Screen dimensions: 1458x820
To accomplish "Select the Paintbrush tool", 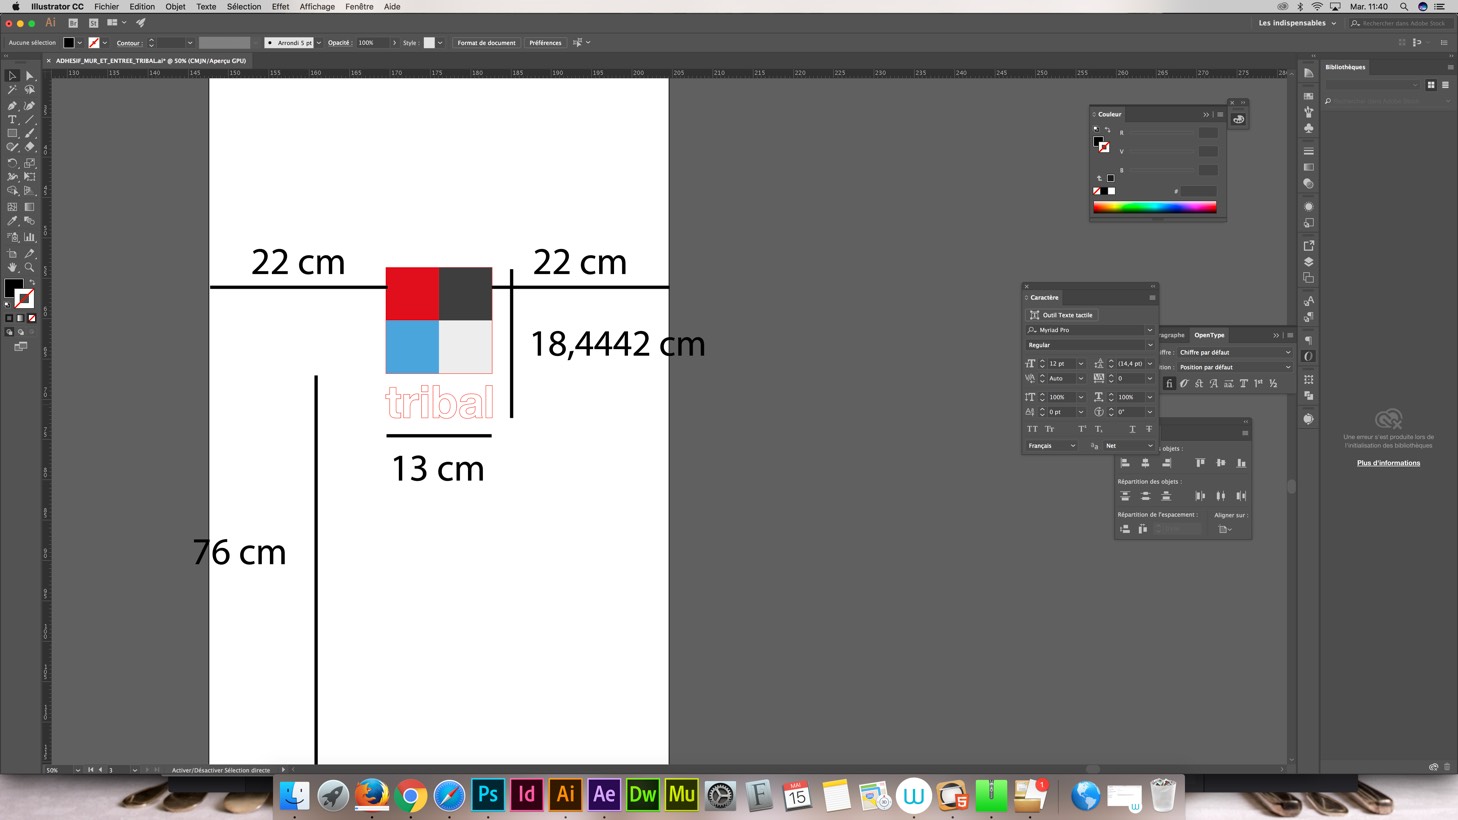I will 29,133.
